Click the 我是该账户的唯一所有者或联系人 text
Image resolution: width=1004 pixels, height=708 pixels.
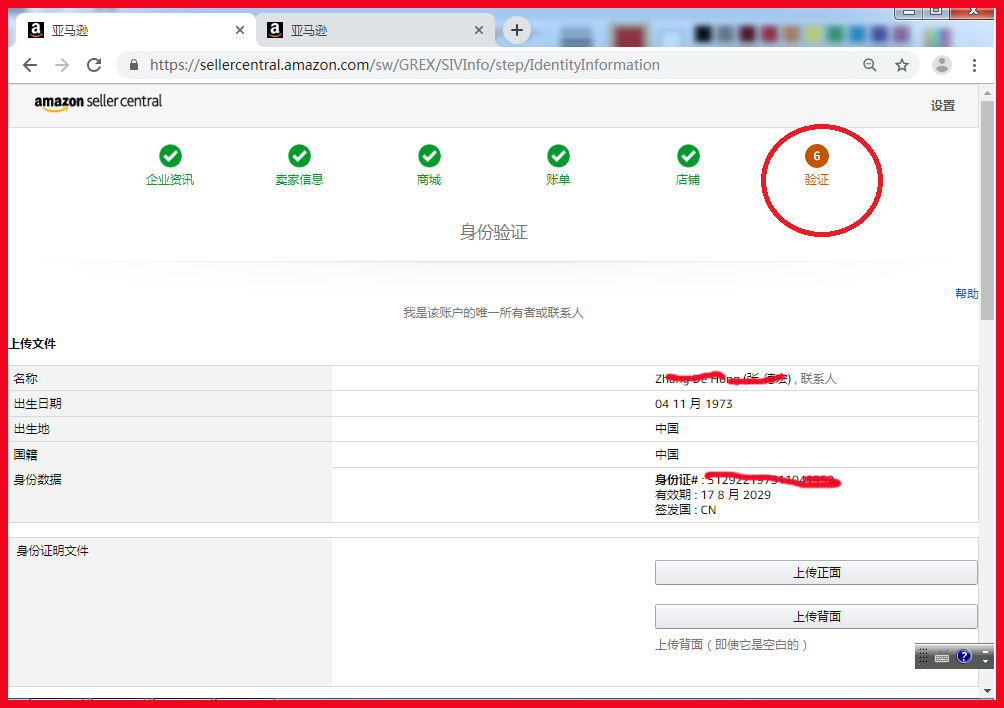[x=493, y=312]
